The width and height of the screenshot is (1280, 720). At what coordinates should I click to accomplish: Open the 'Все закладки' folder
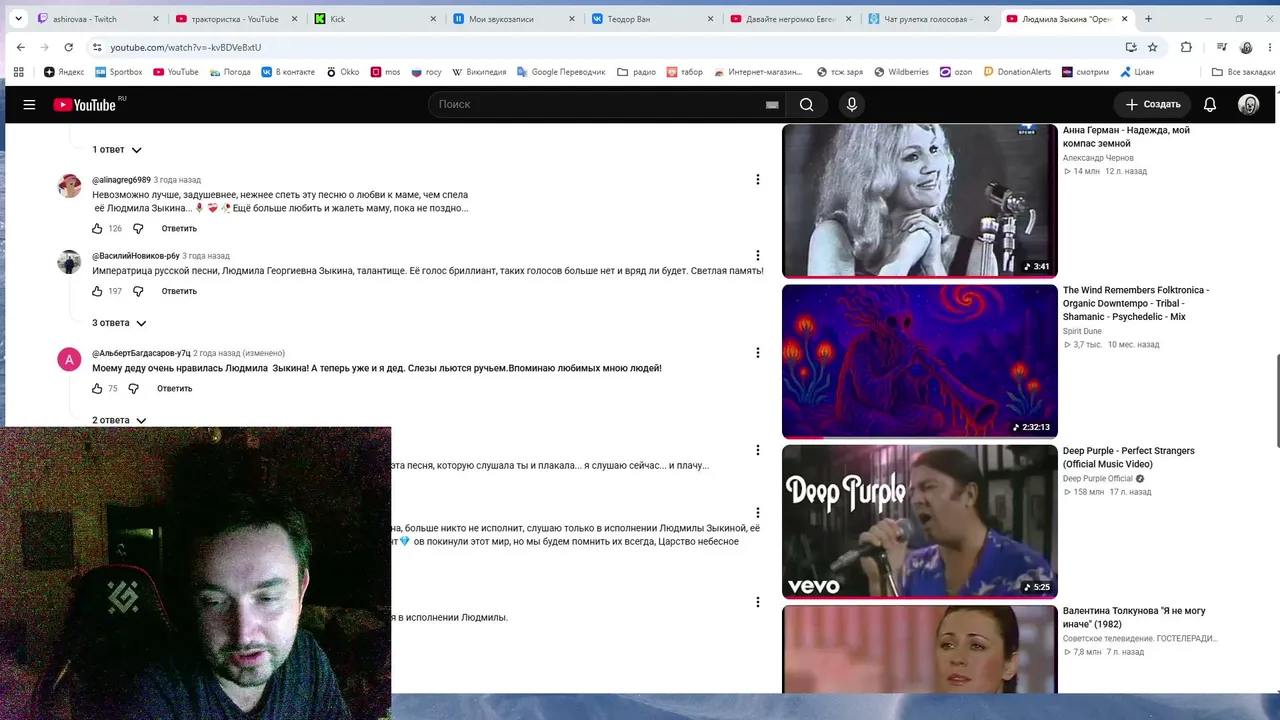coord(1243,72)
